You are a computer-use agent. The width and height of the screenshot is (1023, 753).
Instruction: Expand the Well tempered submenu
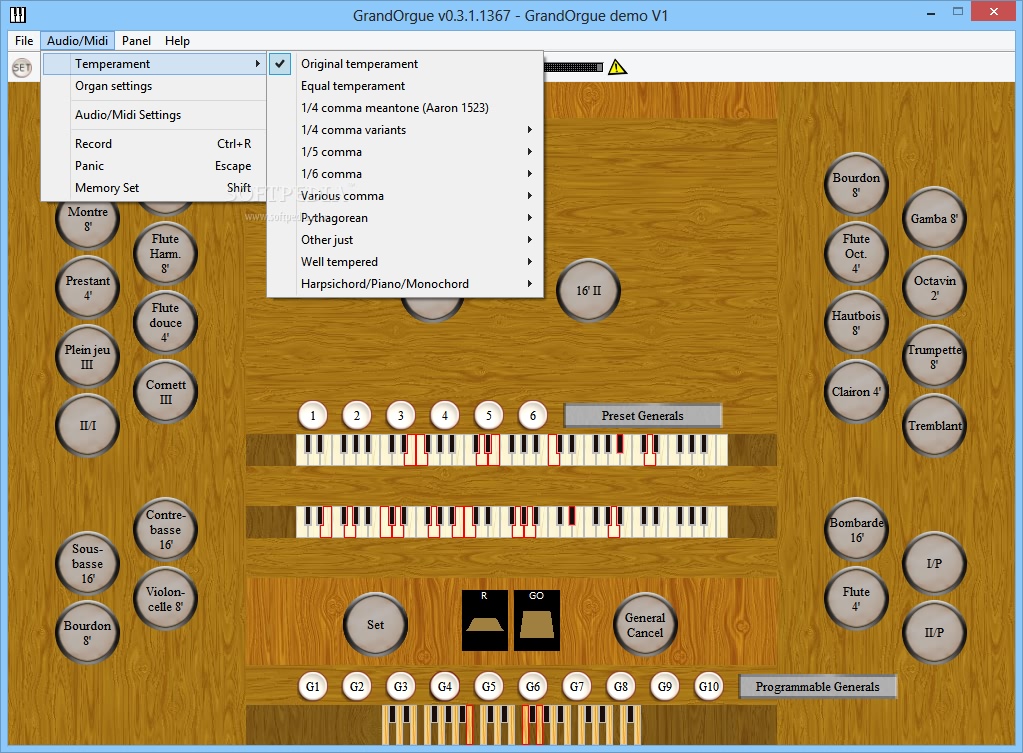coord(405,262)
